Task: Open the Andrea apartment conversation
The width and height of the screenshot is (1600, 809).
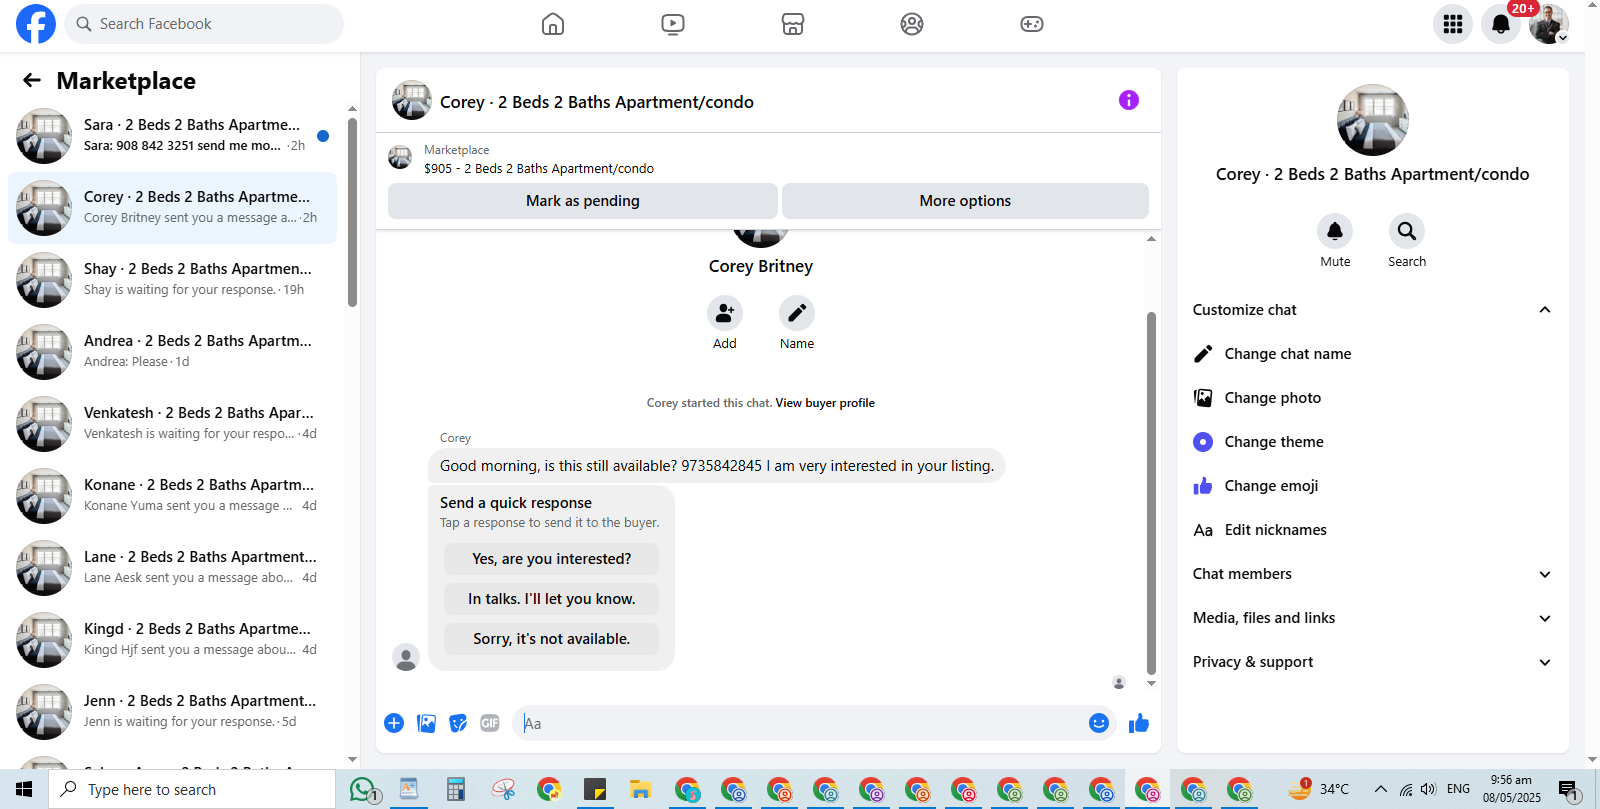Action: click(x=172, y=352)
